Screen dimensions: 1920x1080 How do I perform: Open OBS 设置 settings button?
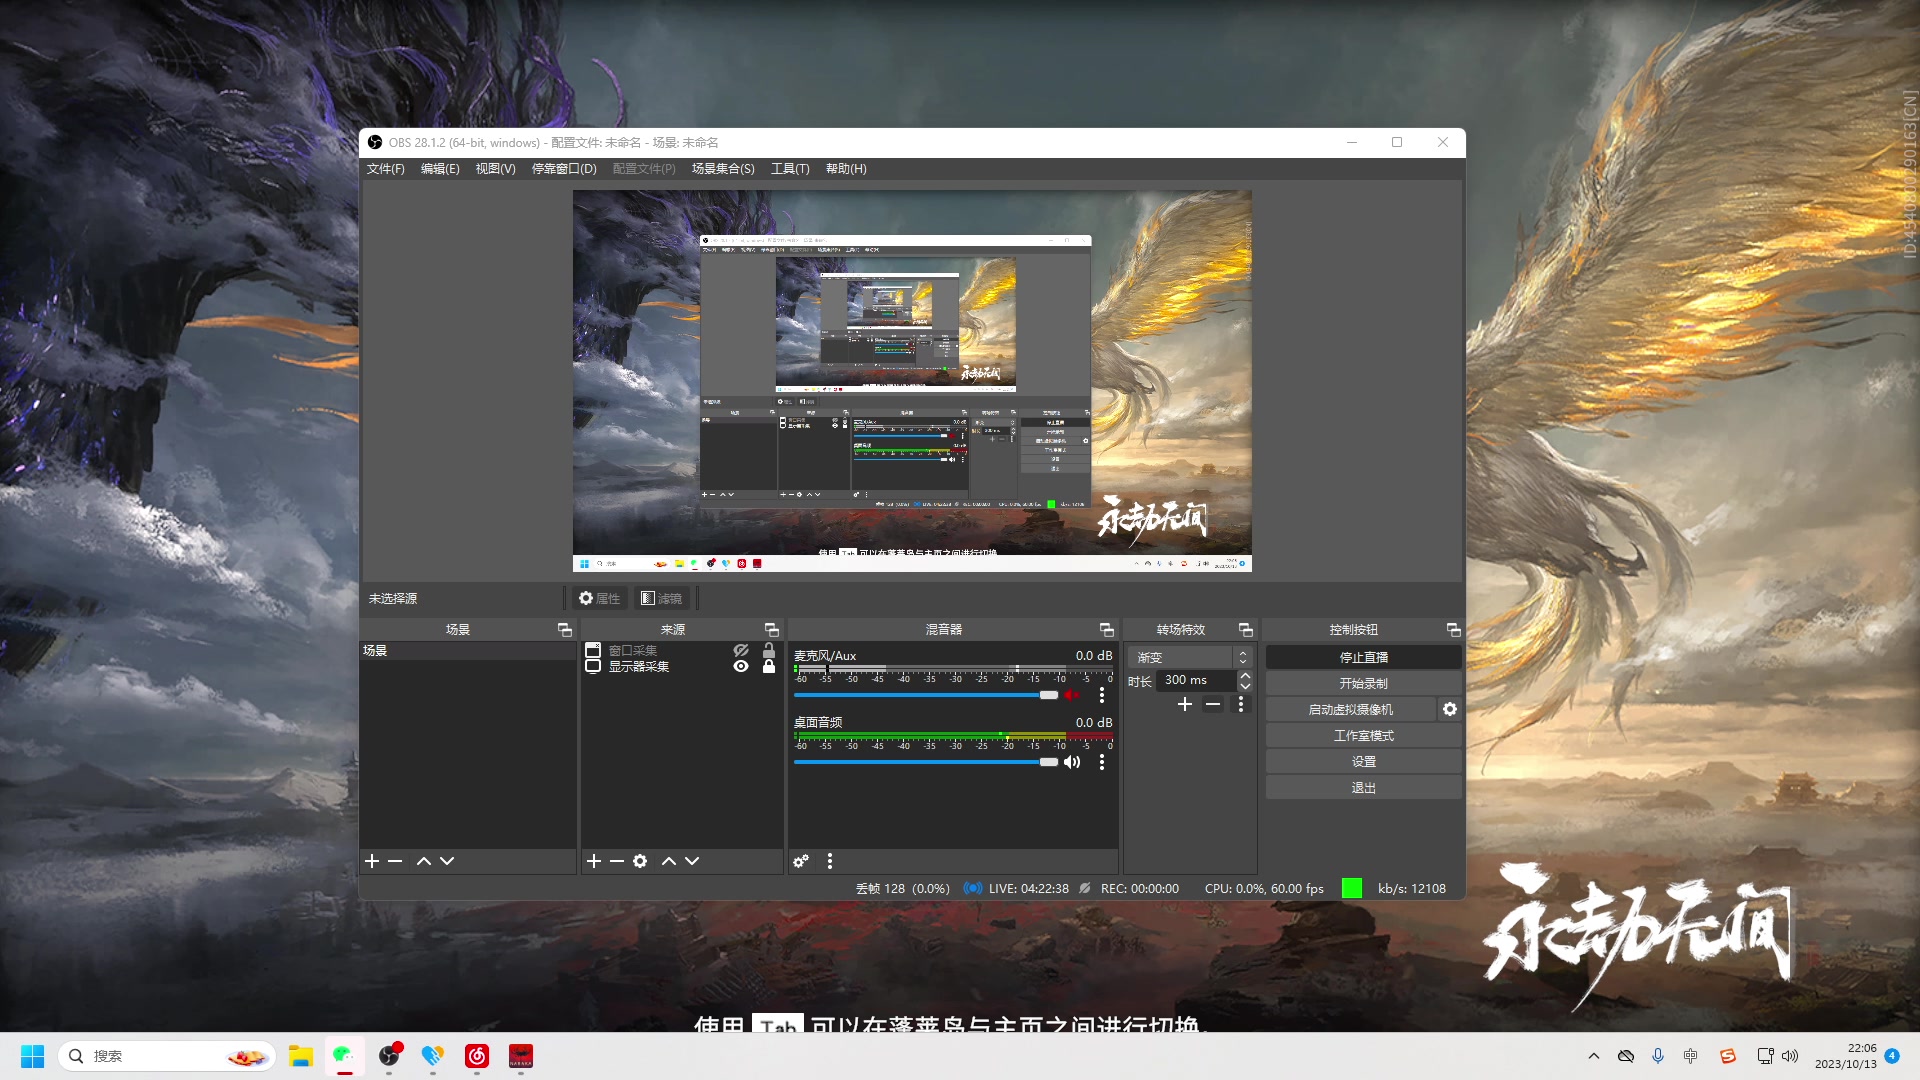(1363, 761)
